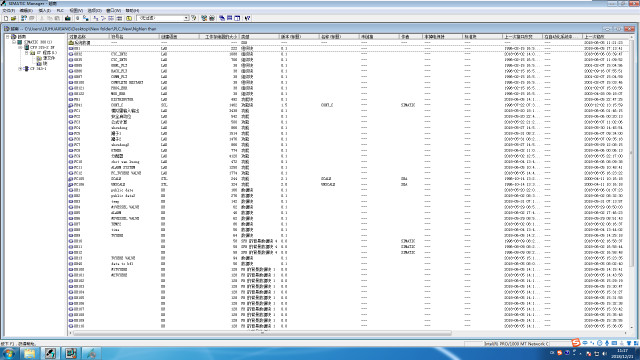Click the Accessible Nodes toolbar icon
The image size is (640, 360).
[x=24, y=18]
